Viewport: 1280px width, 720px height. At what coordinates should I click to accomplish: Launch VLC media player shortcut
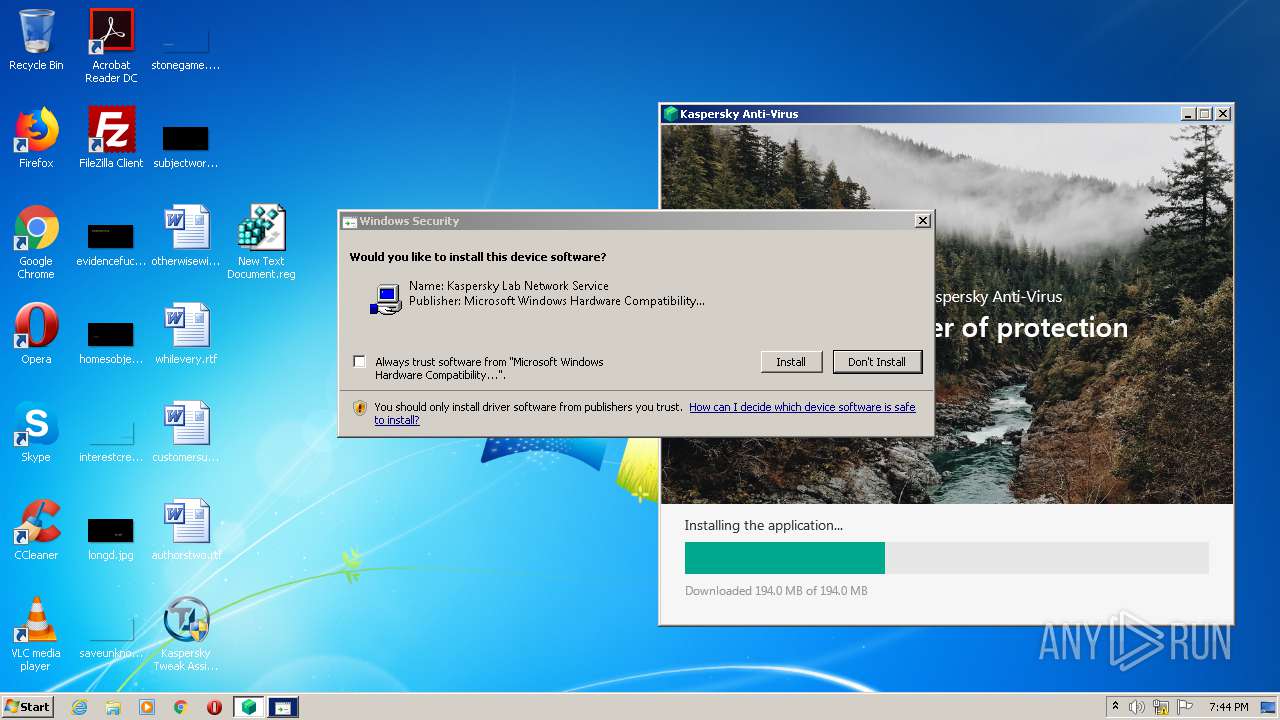[36, 634]
